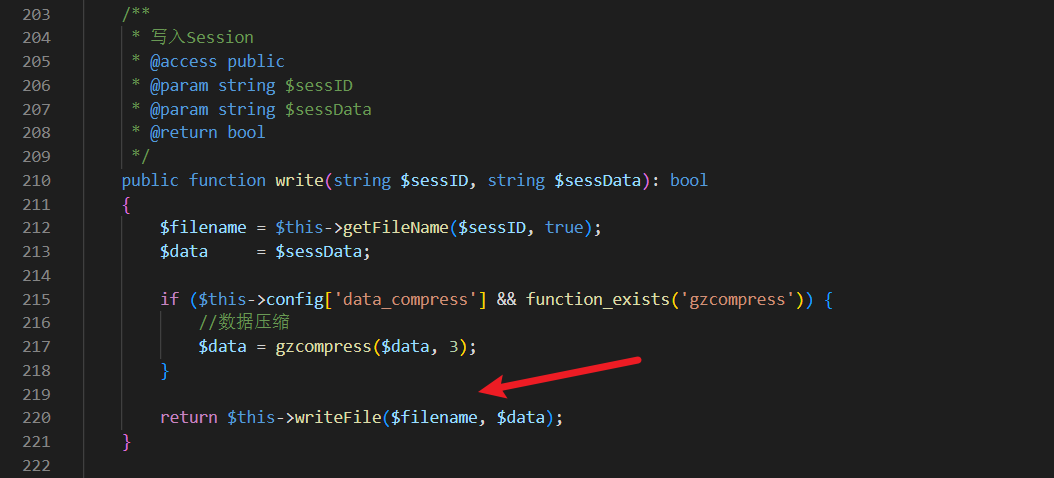Click the @access public doc tag
This screenshot has height=478, width=1054.
click(217, 62)
